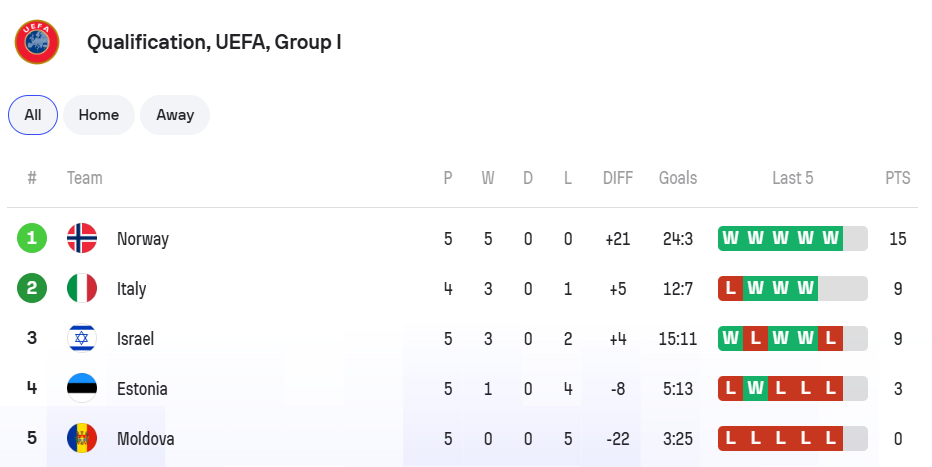Viewport: 932px width, 467px height.
Task: Click Italy's flag icon
Action: (x=82, y=289)
